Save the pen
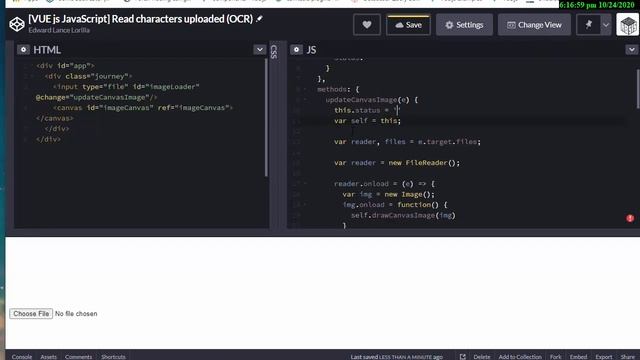The width and height of the screenshot is (640, 360). 408,25
